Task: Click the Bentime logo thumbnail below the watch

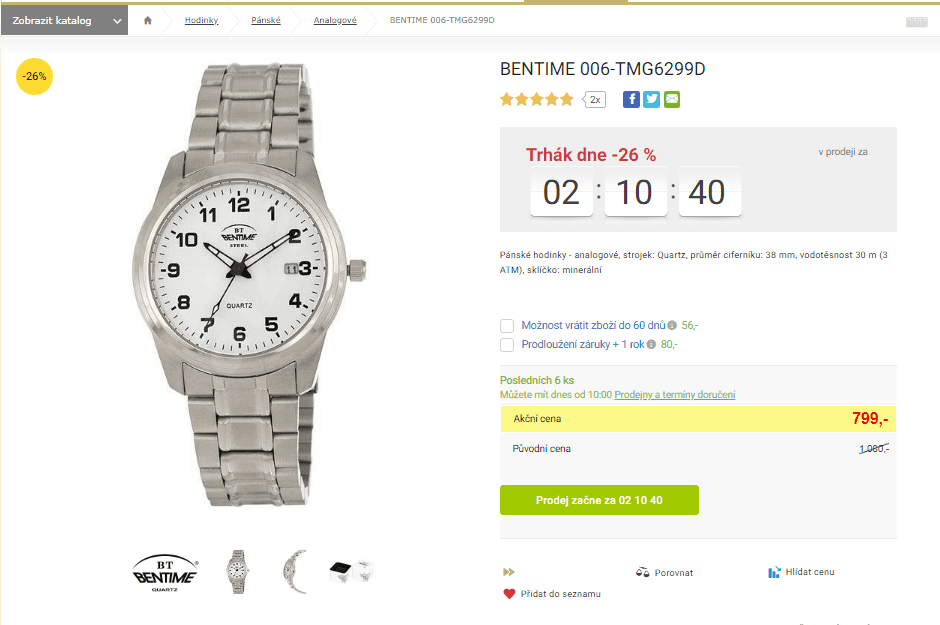Action: tap(164, 570)
